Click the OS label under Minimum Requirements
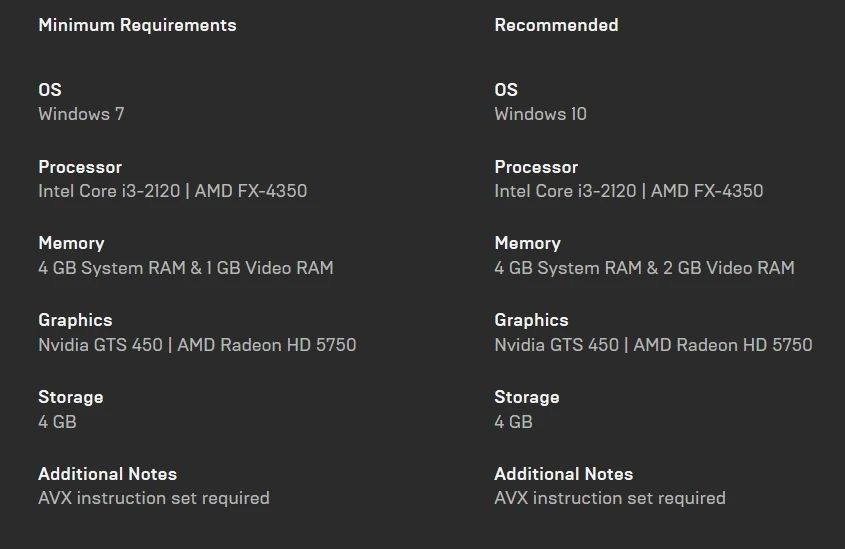845x549 pixels. point(50,90)
